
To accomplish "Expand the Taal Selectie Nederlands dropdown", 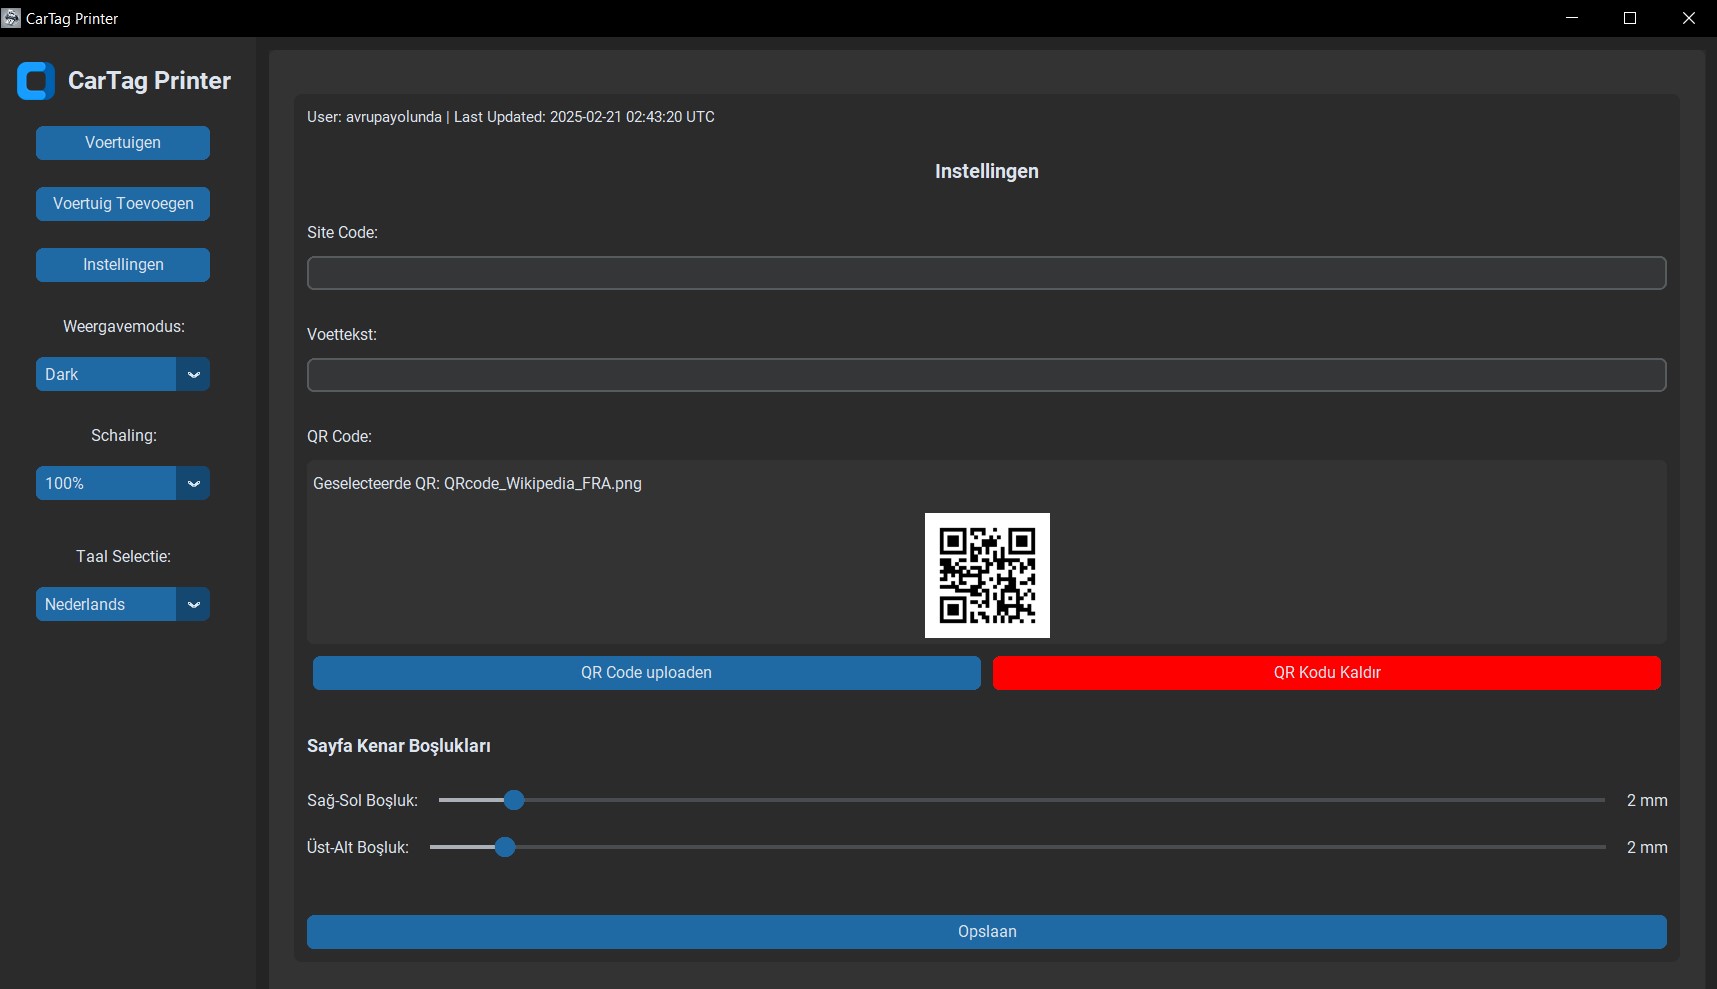I will coord(194,605).
